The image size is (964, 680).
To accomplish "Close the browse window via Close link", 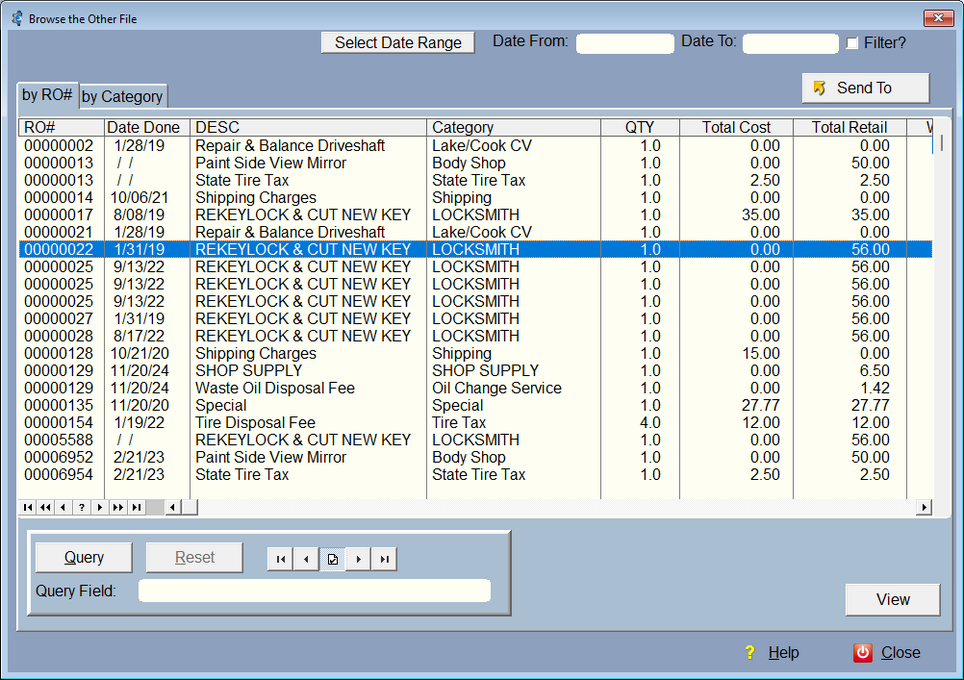I will pyautogui.click(x=901, y=652).
